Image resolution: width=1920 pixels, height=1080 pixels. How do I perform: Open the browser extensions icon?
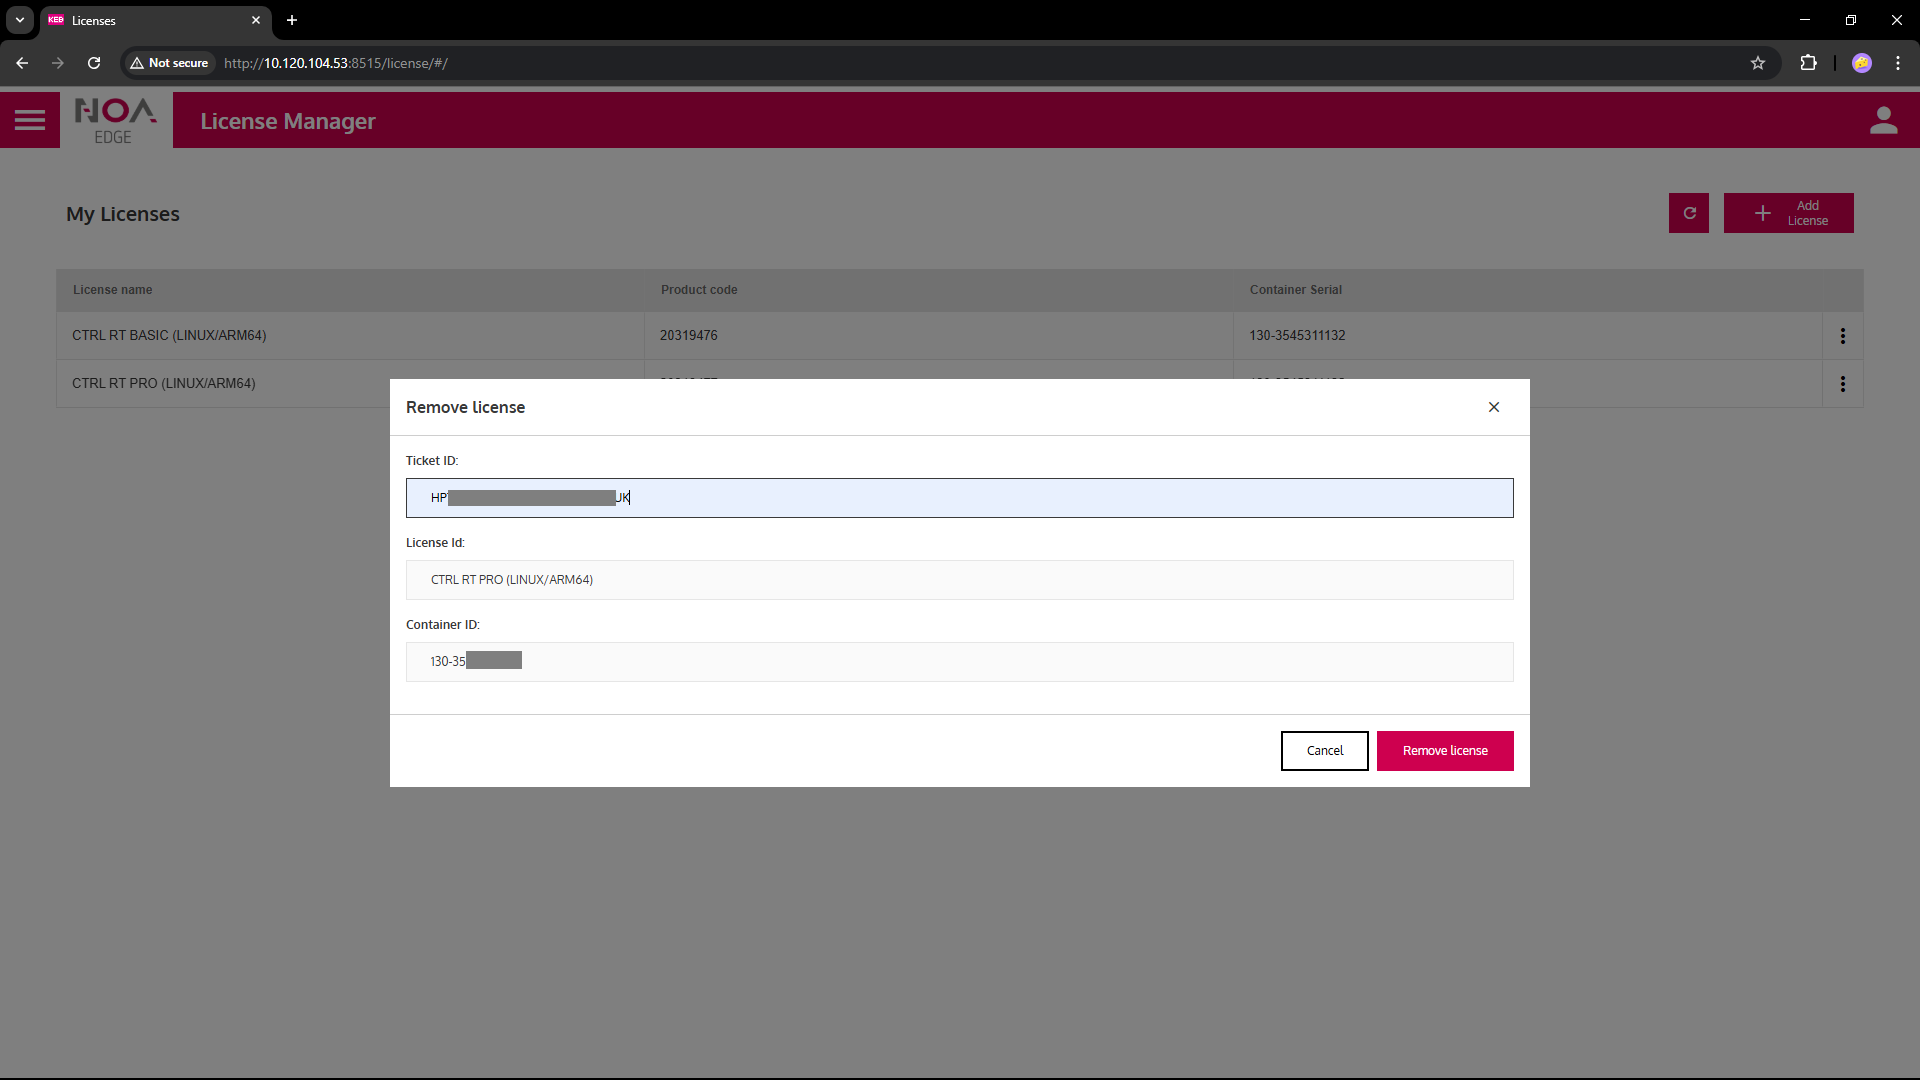[x=1808, y=63]
